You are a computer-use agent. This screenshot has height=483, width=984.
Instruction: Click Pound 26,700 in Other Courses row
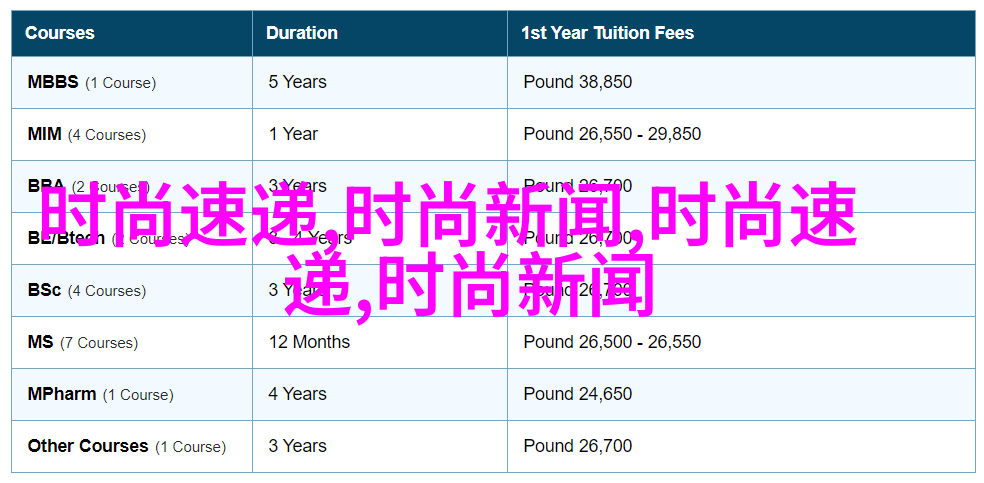pyautogui.click(x=578, y=447)
